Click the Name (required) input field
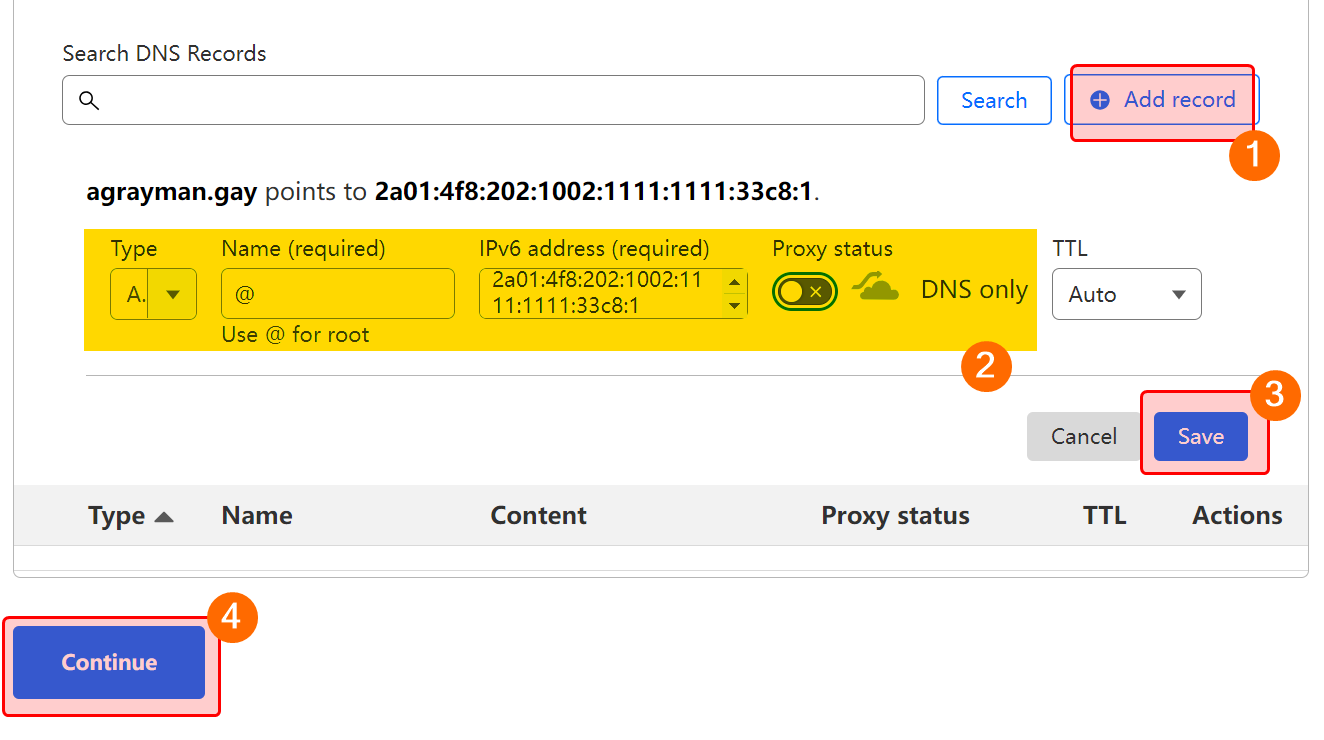Screen dimensions: 1324x740 pos(338,294)
